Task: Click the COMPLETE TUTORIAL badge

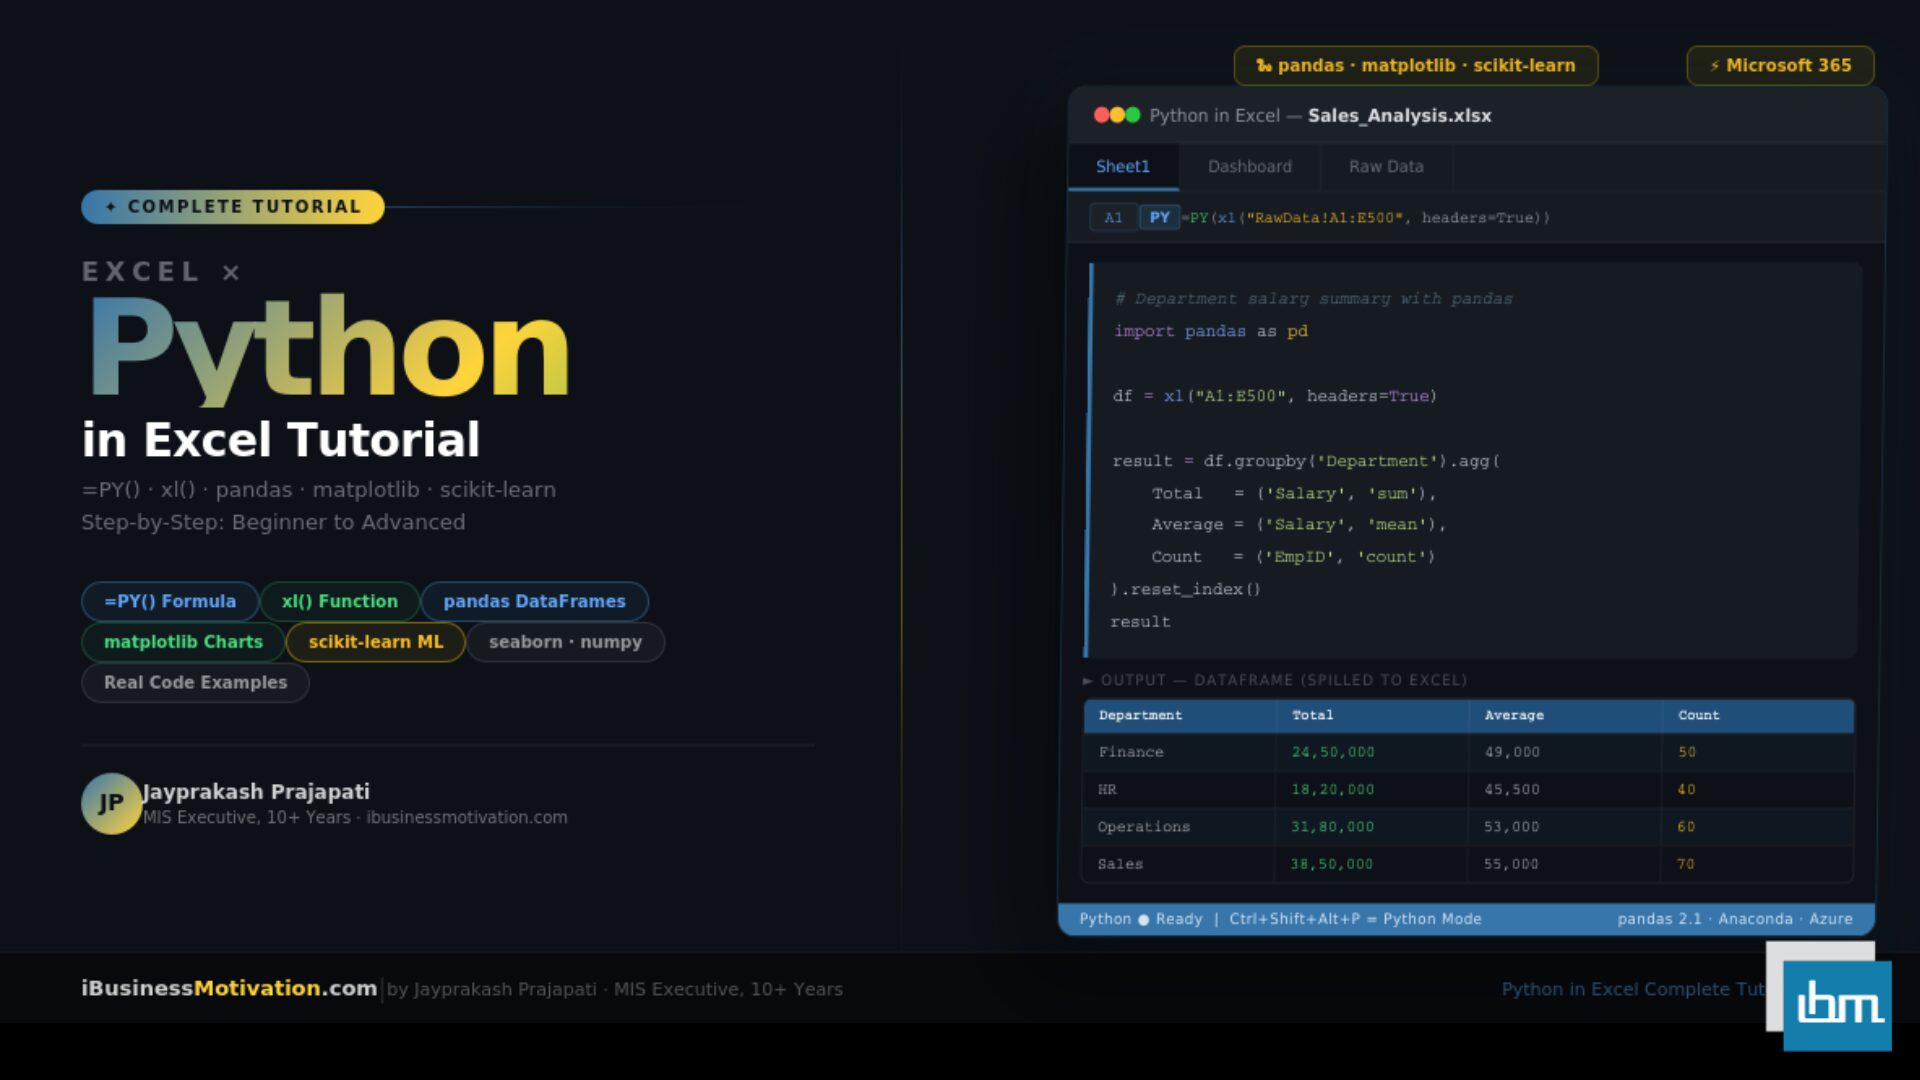Action: tap(233, 207)
